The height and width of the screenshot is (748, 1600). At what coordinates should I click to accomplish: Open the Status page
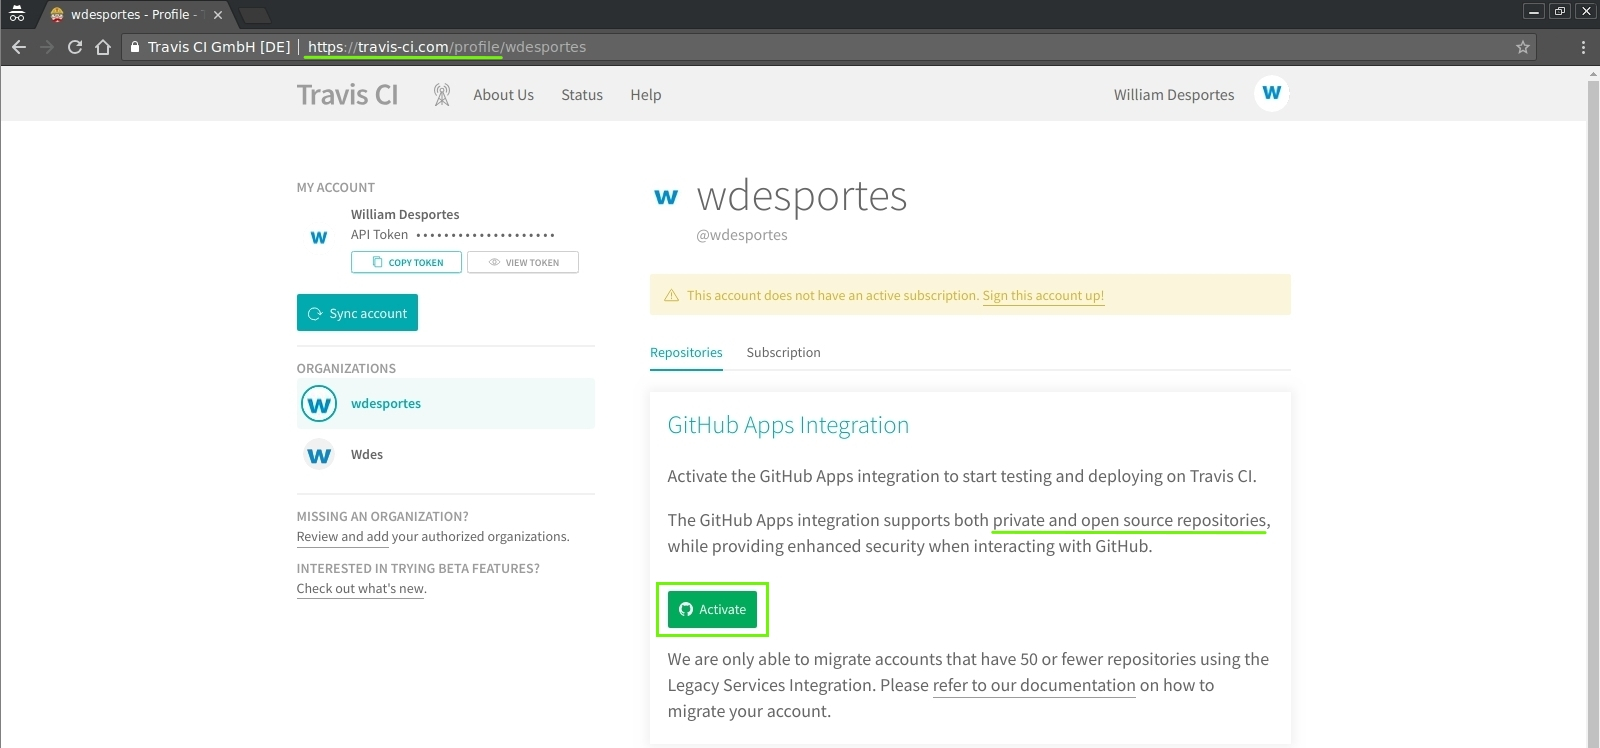pos(582,95)
